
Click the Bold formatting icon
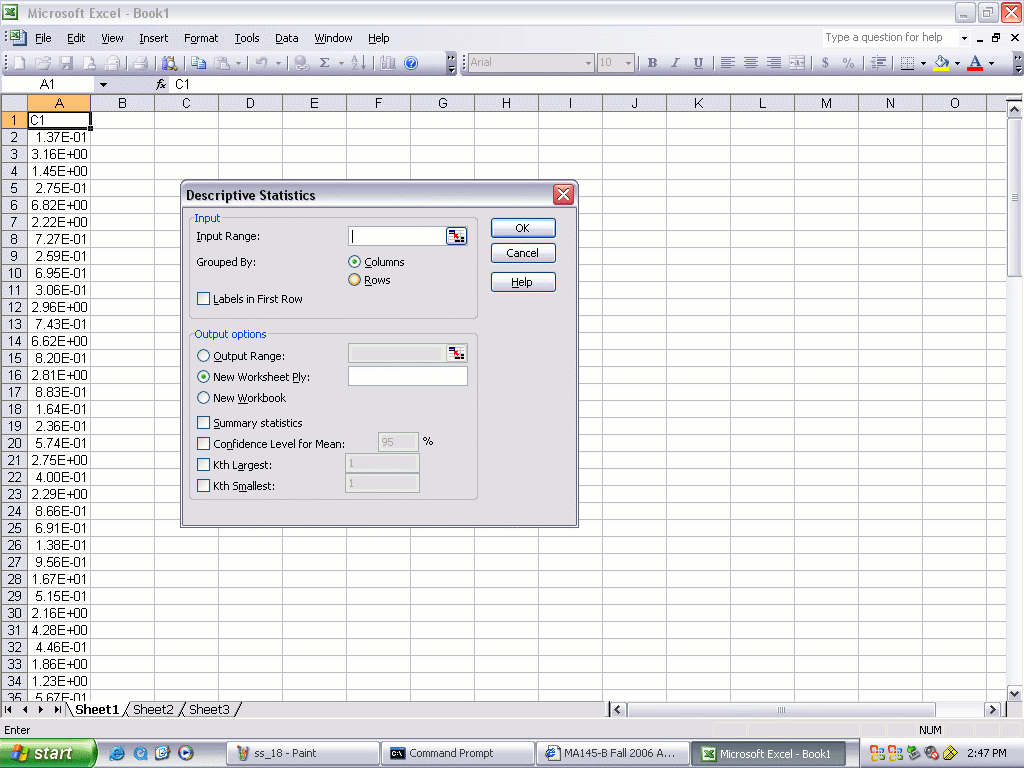[652, 63]
